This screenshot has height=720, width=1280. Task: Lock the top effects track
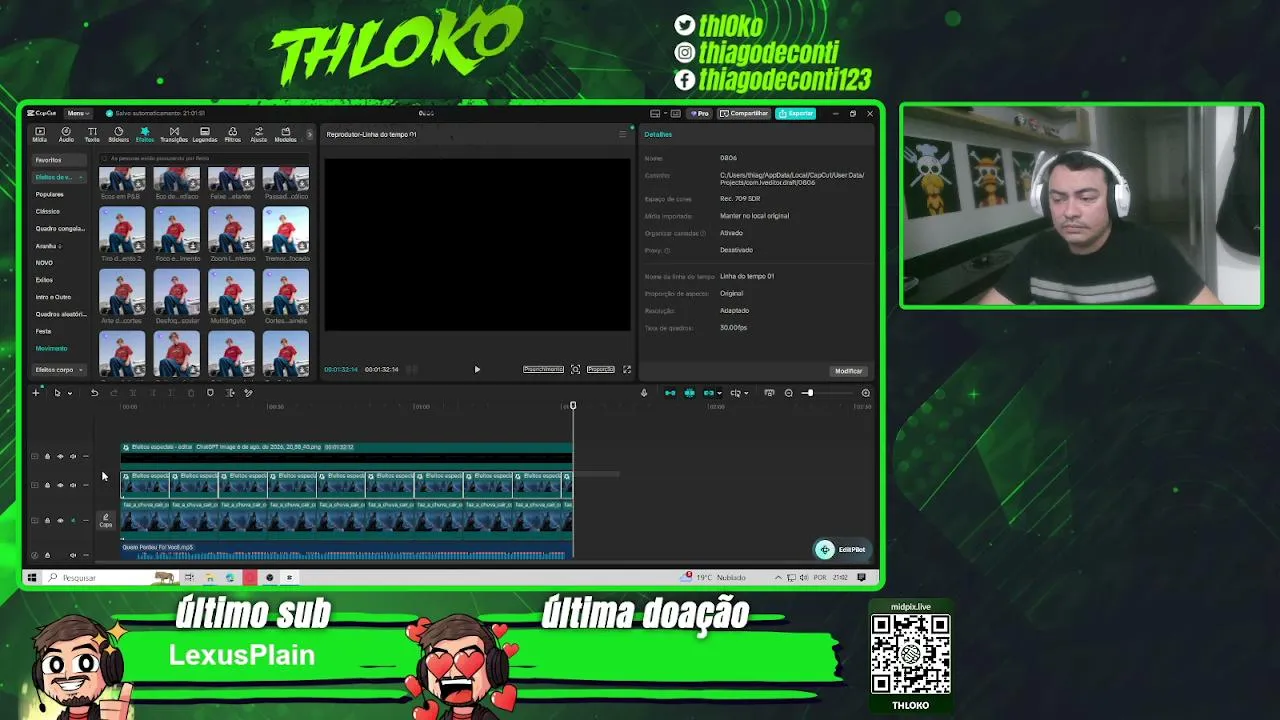click(47, 456)
